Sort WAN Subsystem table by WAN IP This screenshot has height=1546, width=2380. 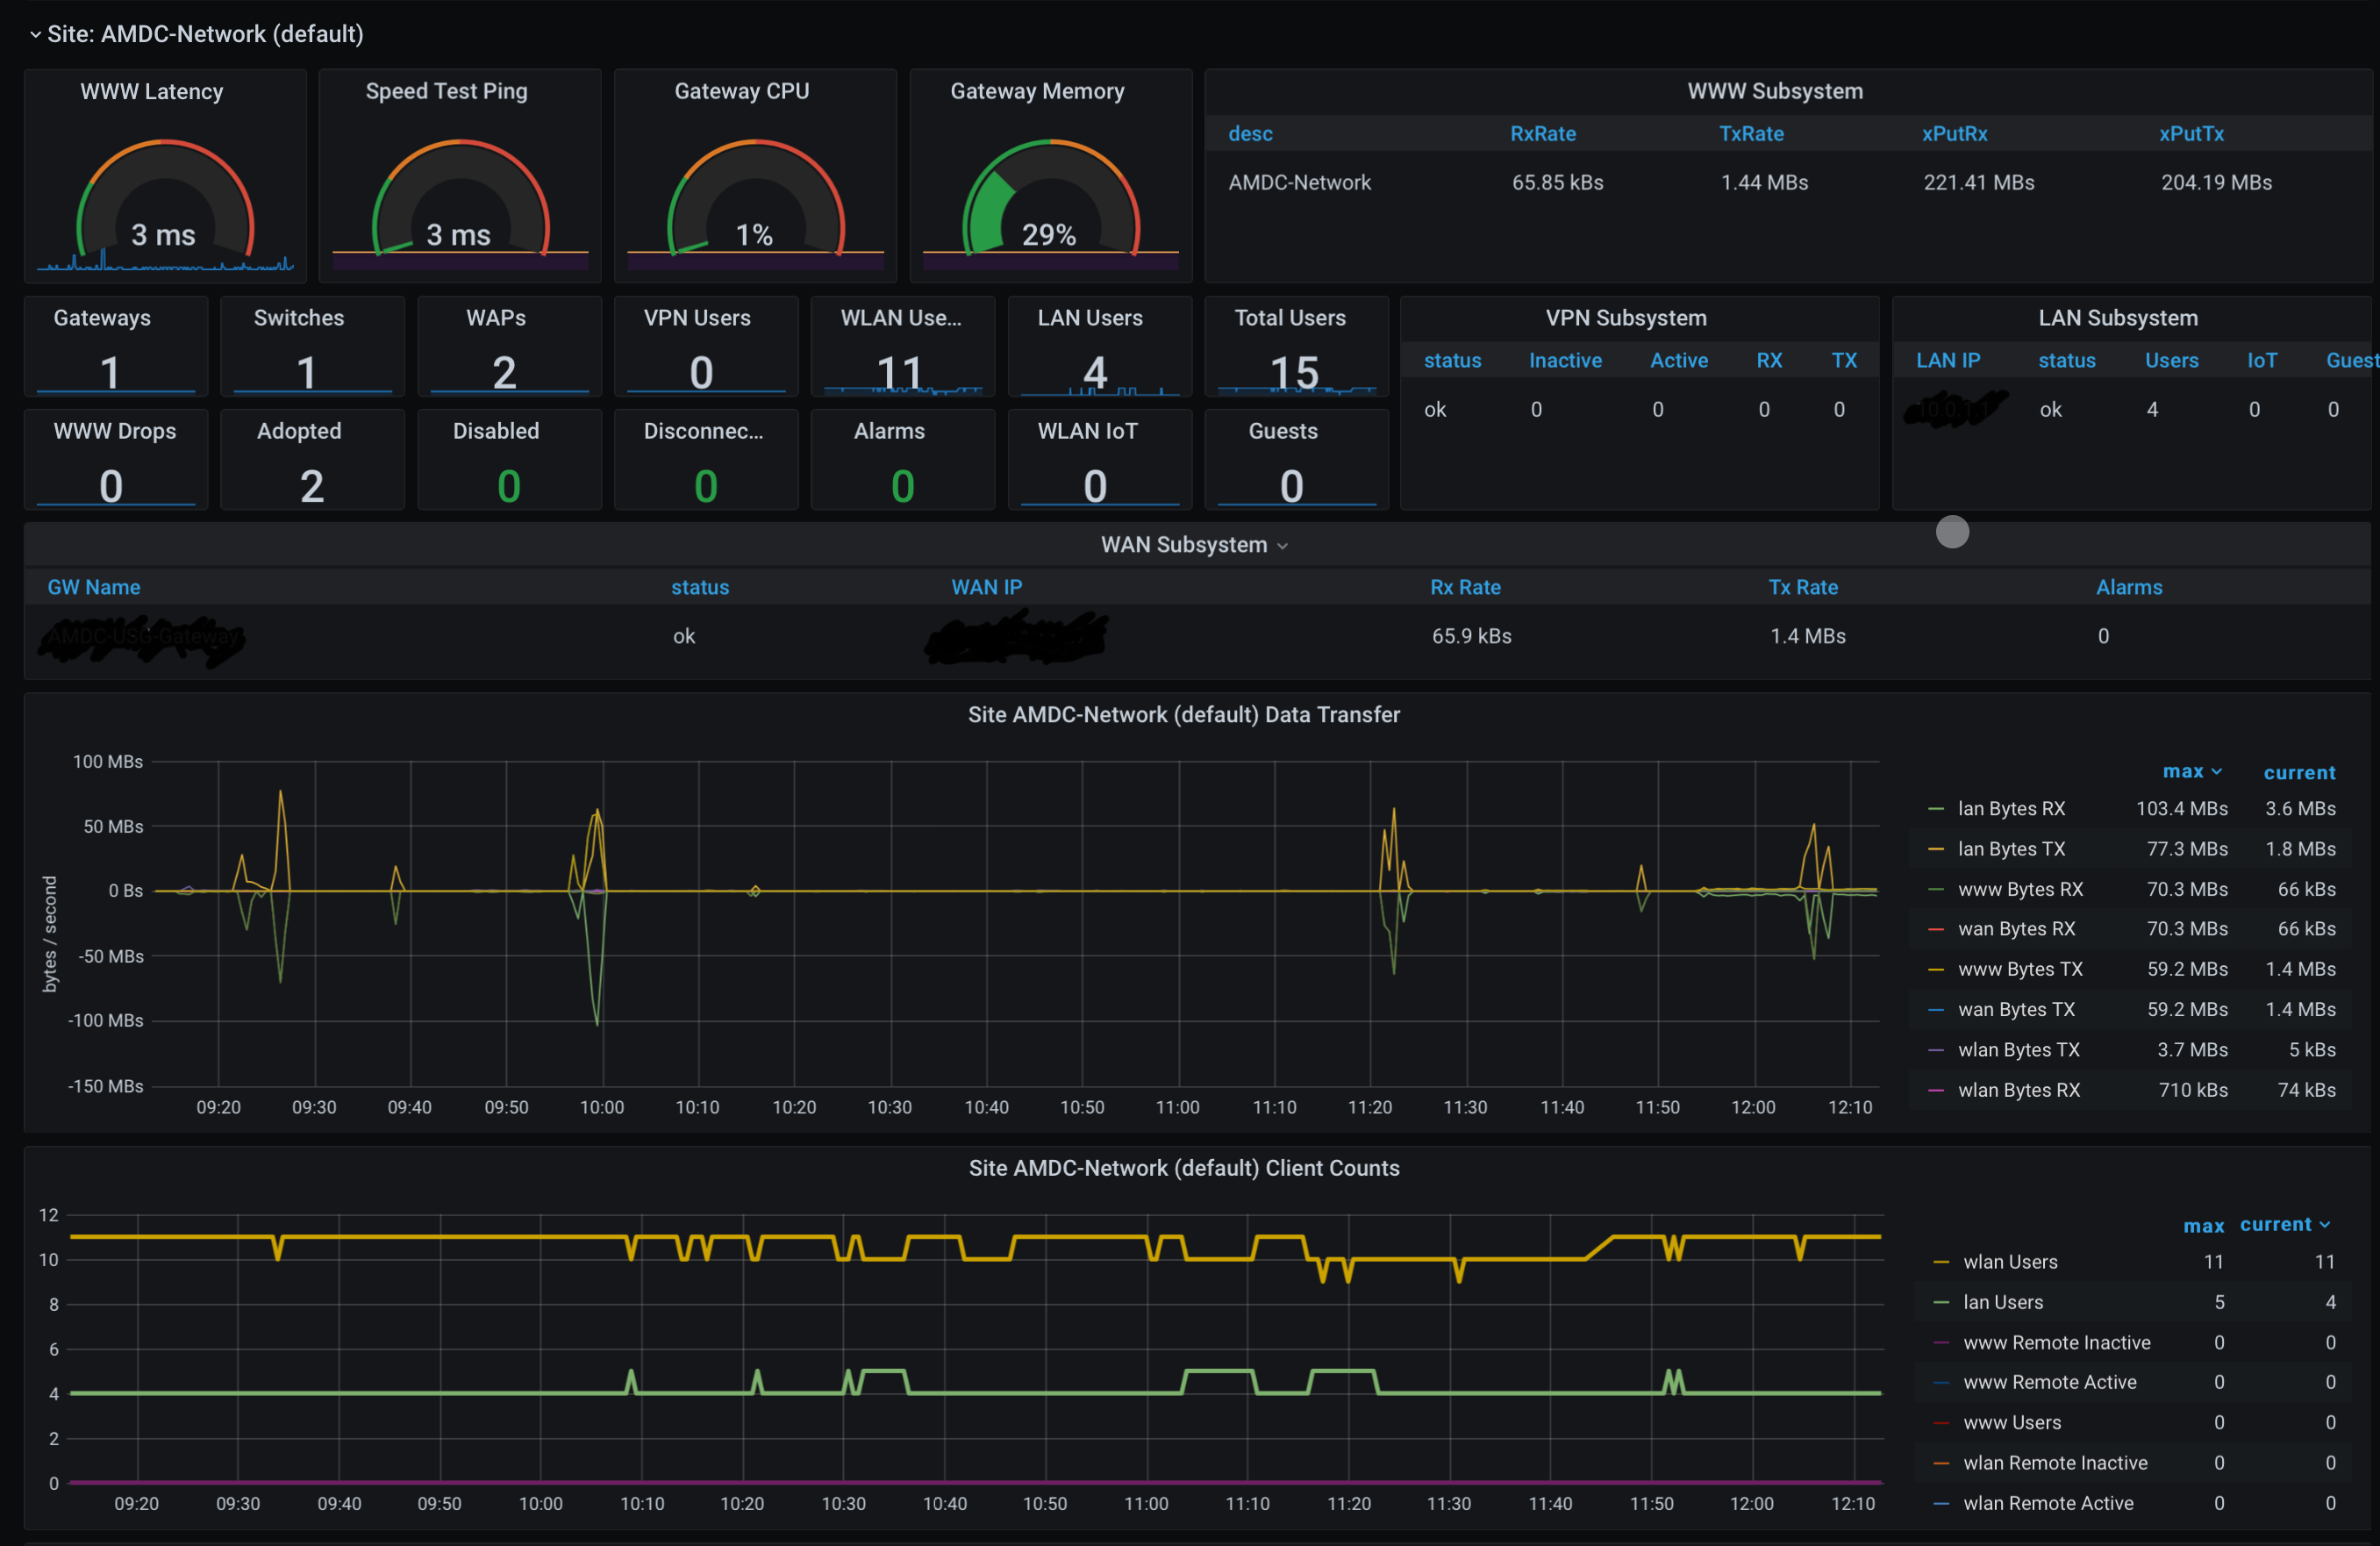tap(986, 587)
